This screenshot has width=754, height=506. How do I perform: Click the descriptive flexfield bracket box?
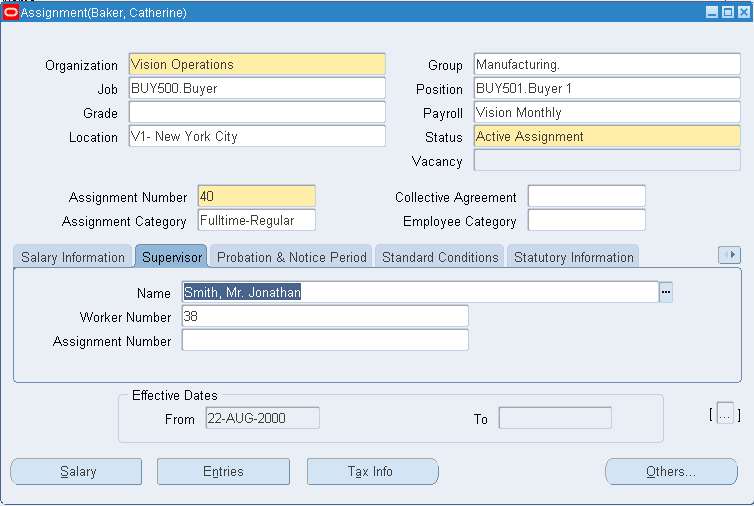(x=725, y=413)
